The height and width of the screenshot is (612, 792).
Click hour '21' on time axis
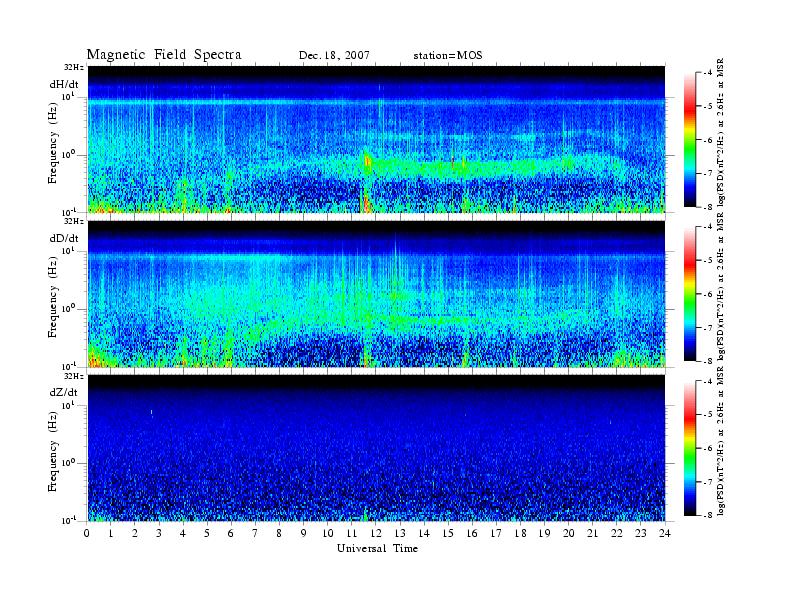(x=592, y=533)
